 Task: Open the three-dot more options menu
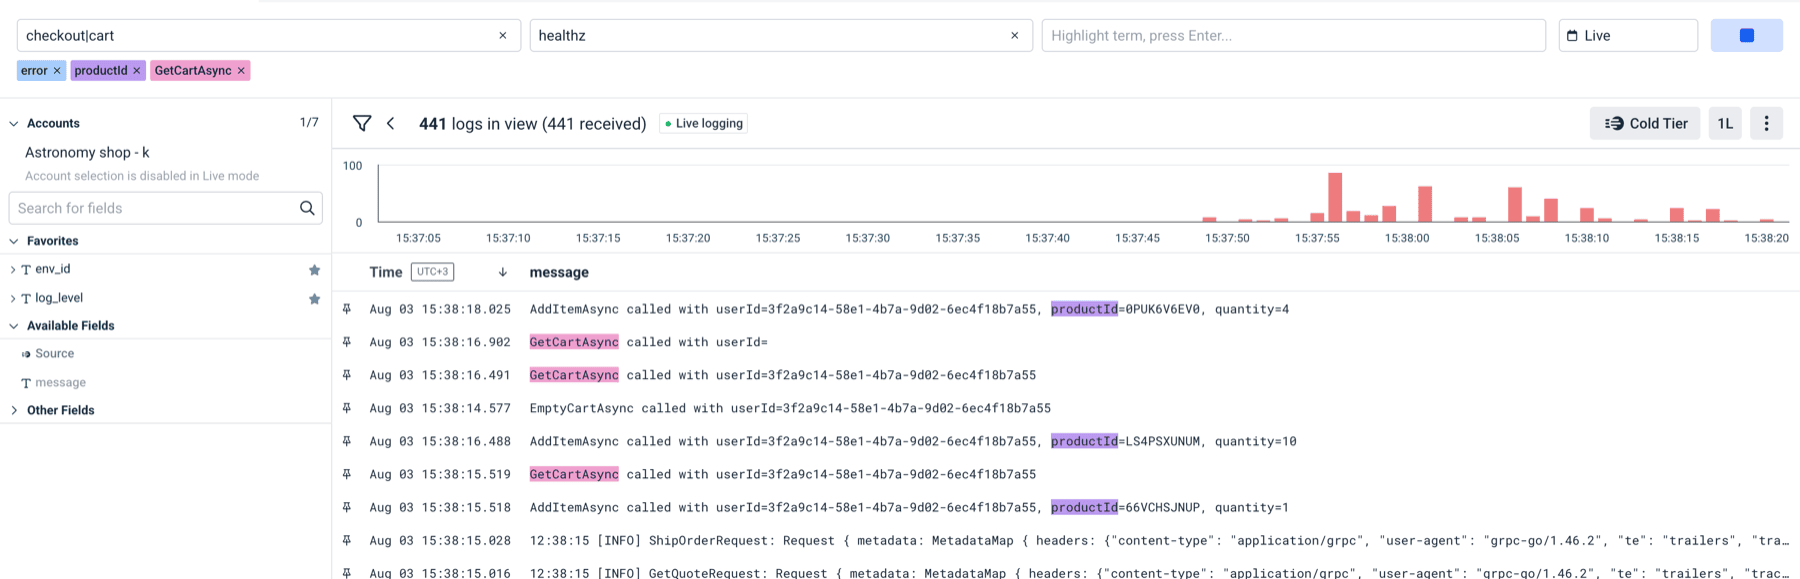(x=1766, y=124)
